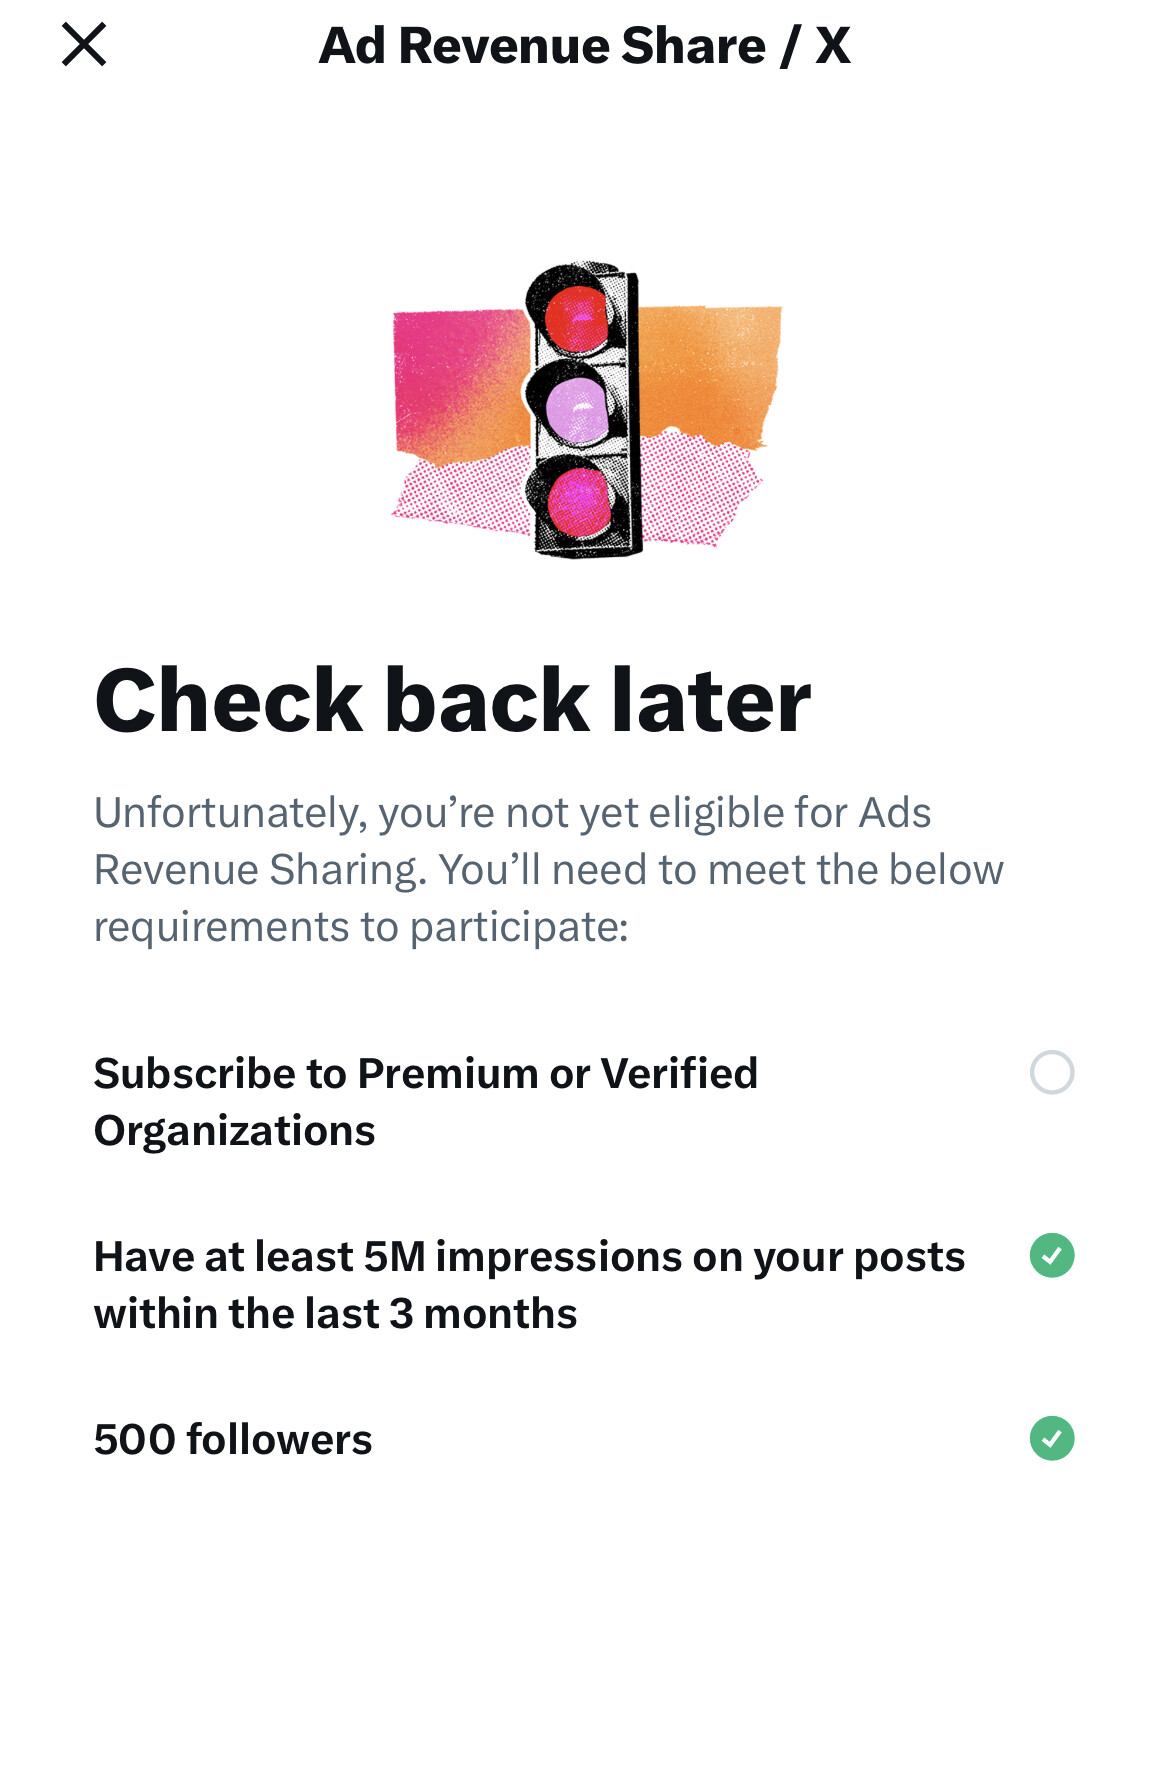Close the Ad Revenue Share page
The height and width of the screenshot is (1779, 1170).
click(84, 45)
